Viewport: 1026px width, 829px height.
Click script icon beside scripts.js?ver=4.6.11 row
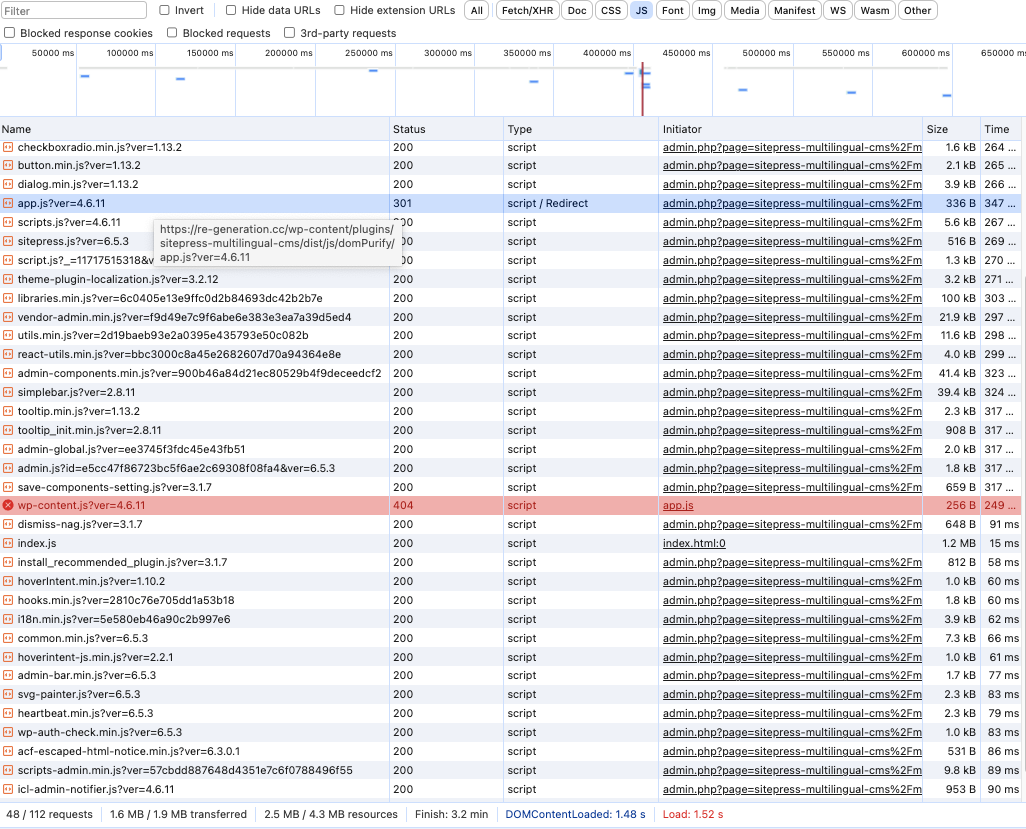point(8,222)
